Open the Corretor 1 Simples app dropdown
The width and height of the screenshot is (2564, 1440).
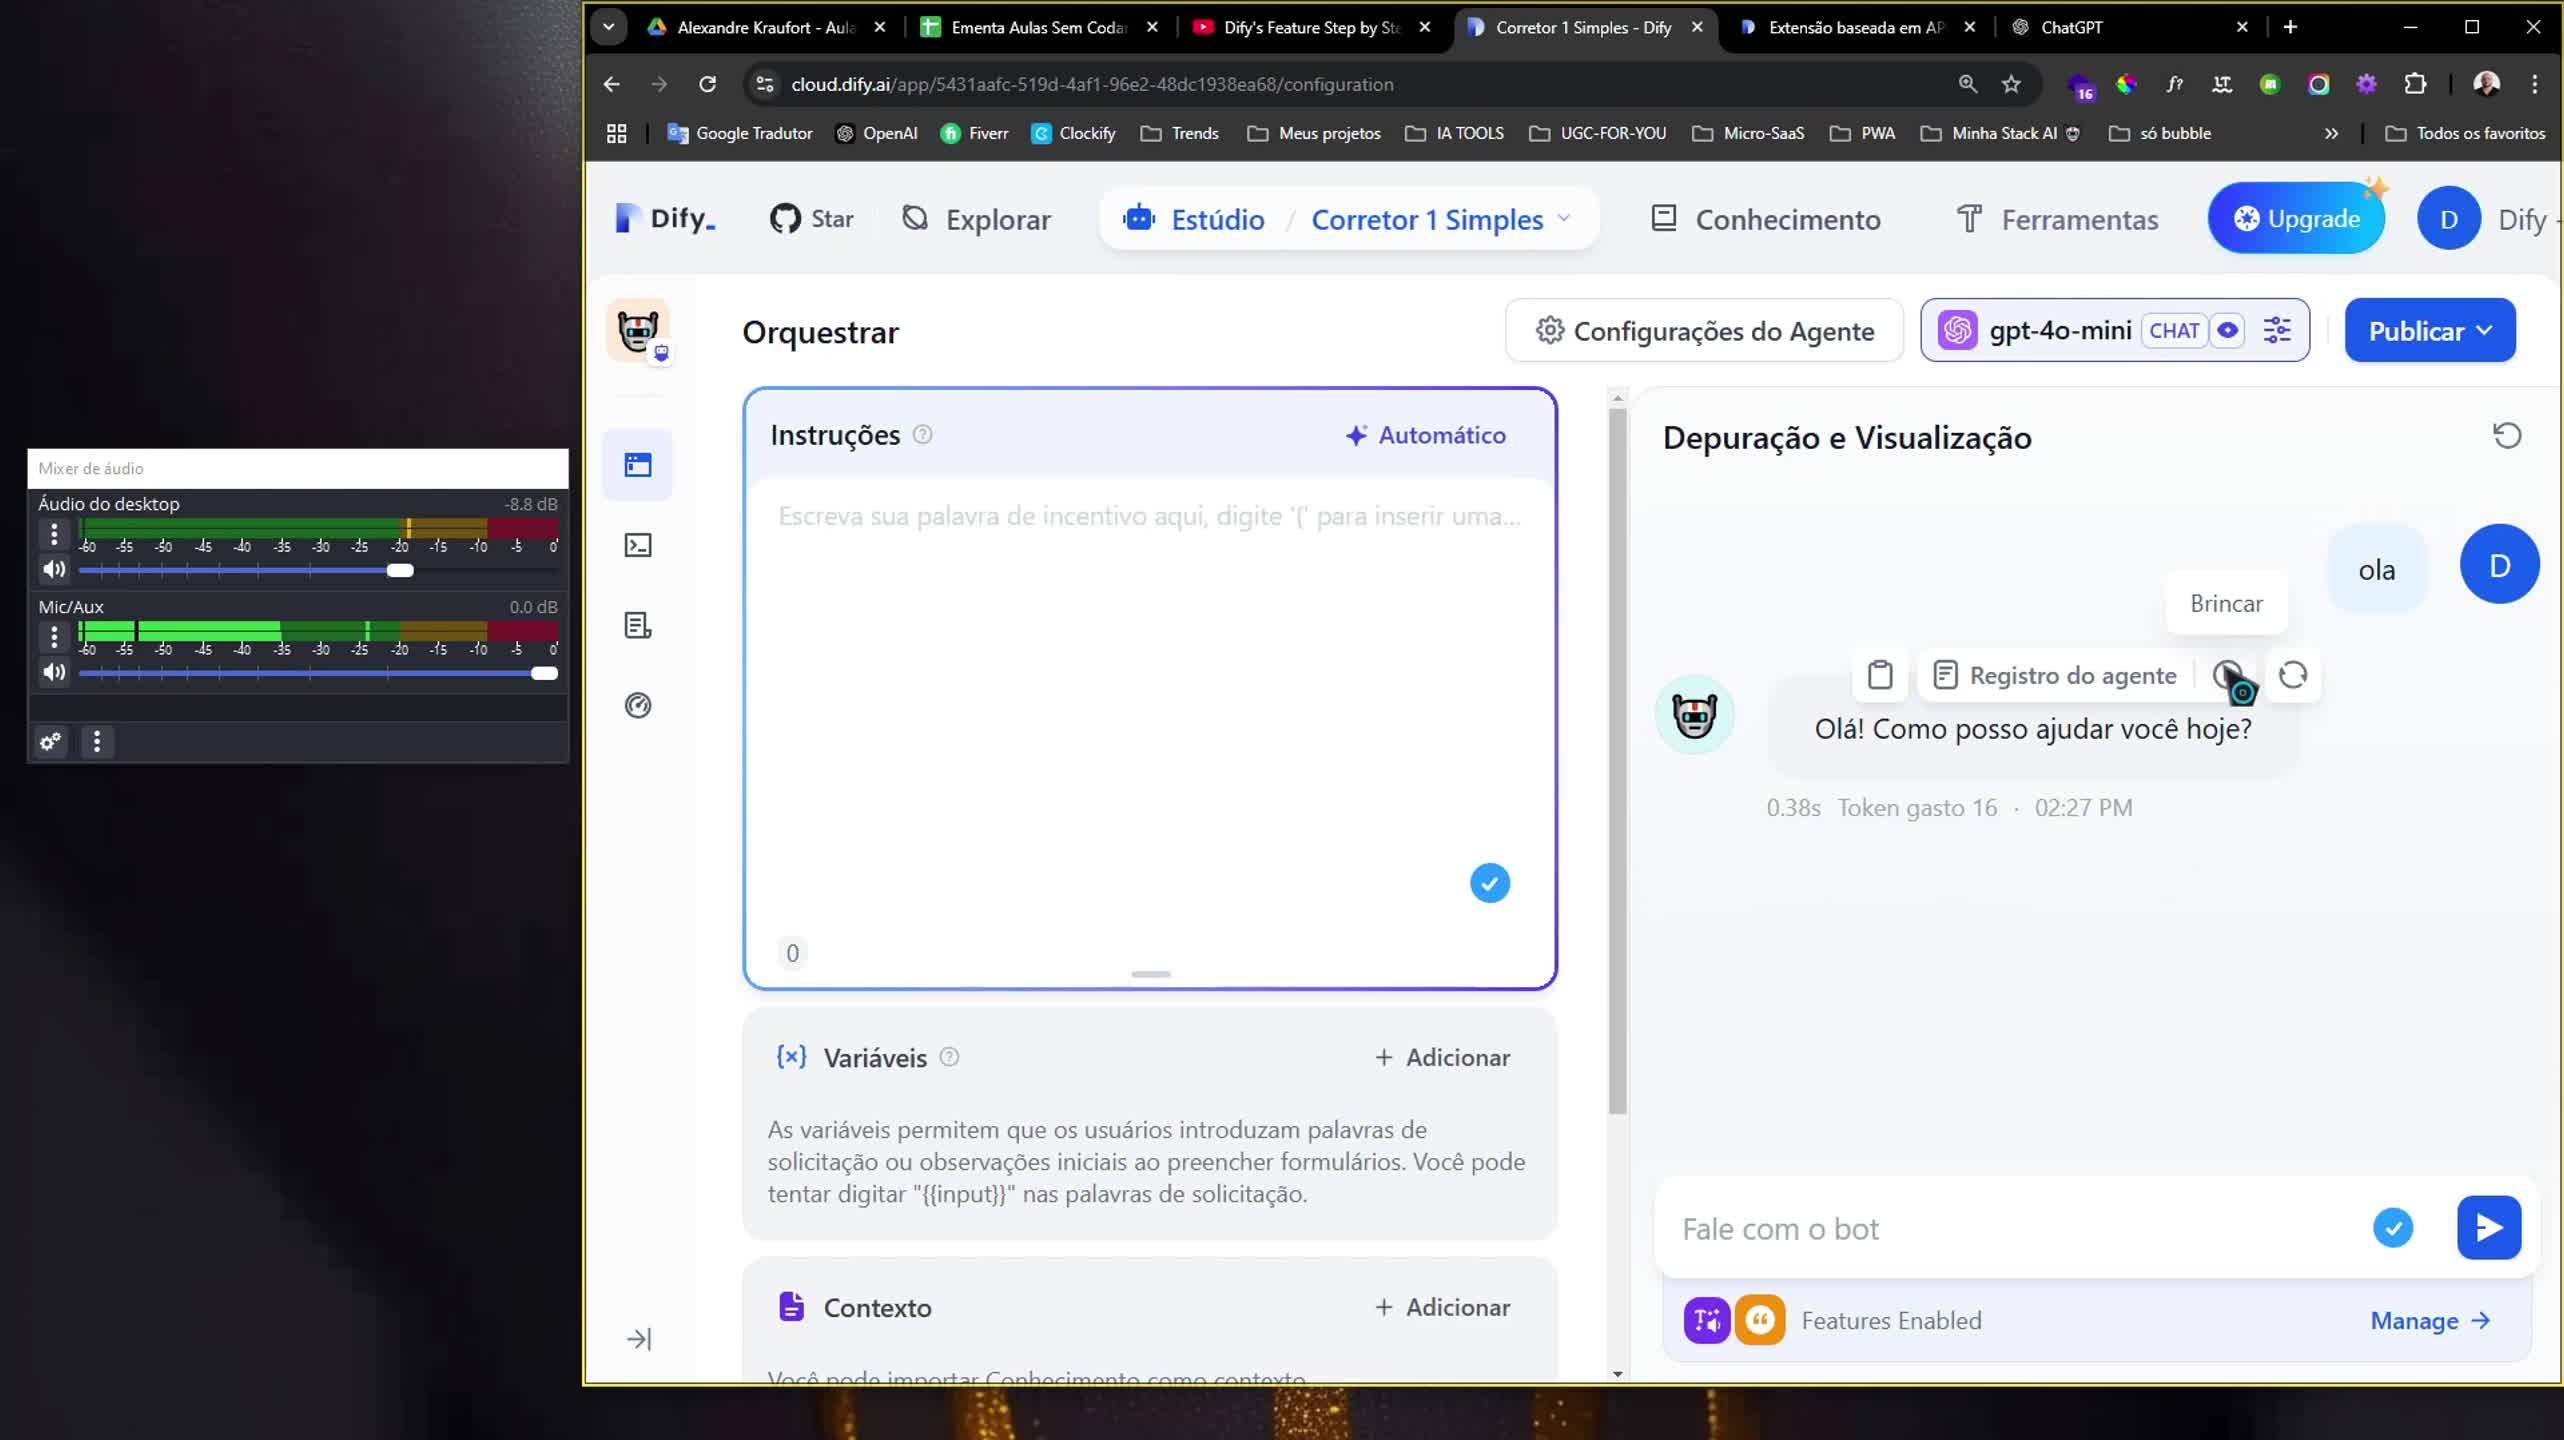(1565, 219)
